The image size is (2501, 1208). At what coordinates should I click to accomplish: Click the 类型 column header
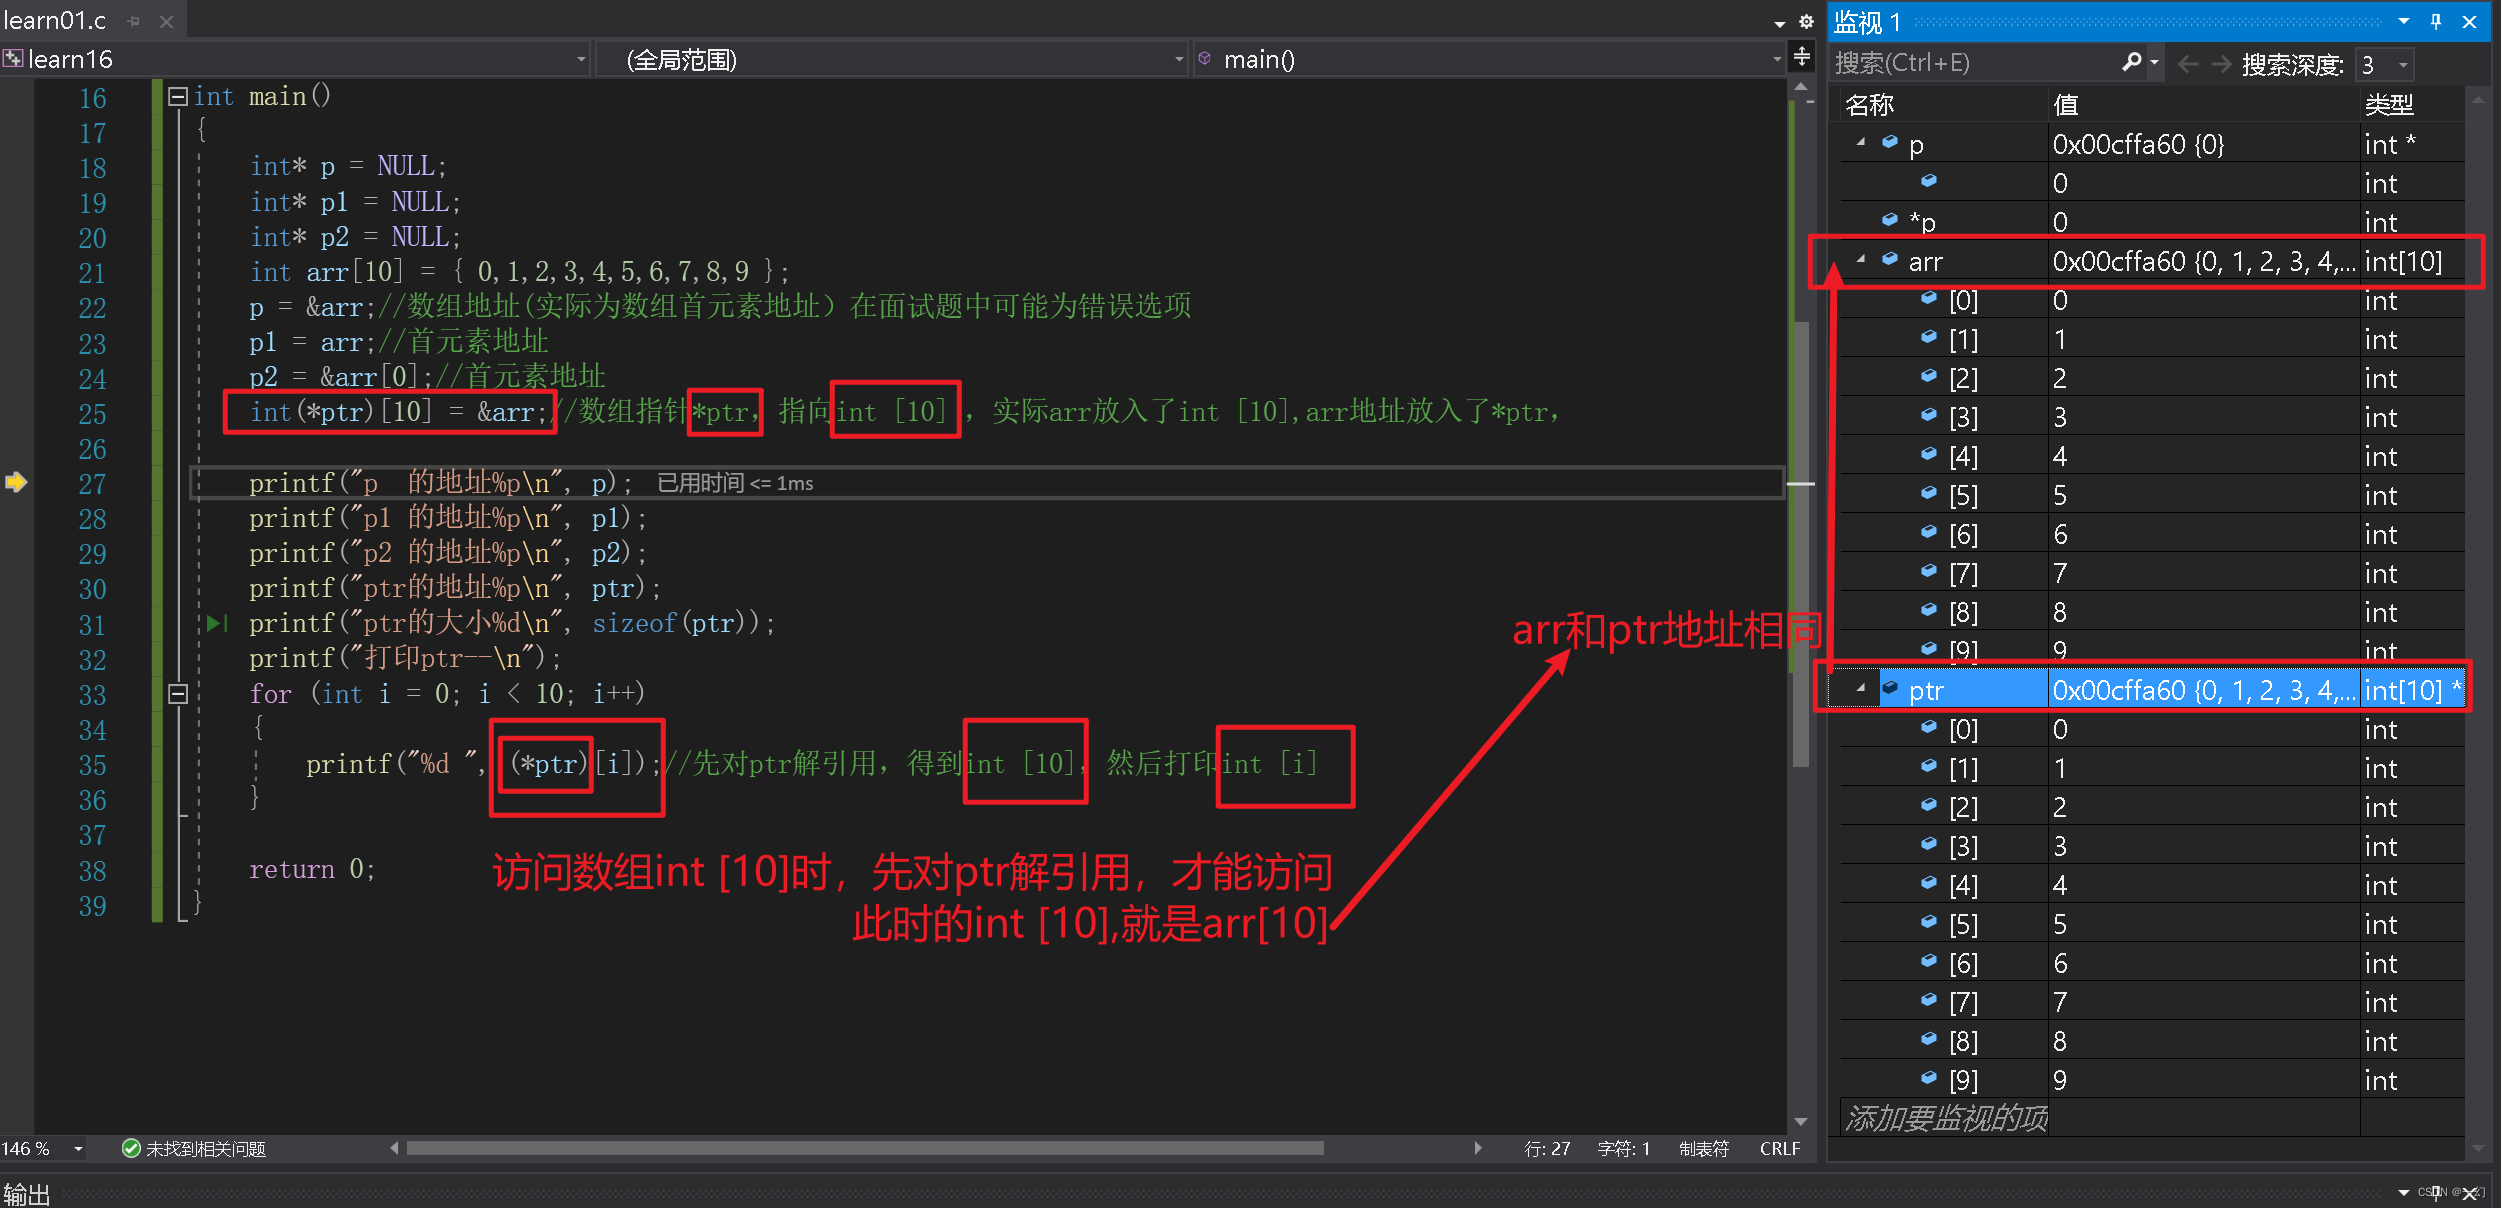2412,105
